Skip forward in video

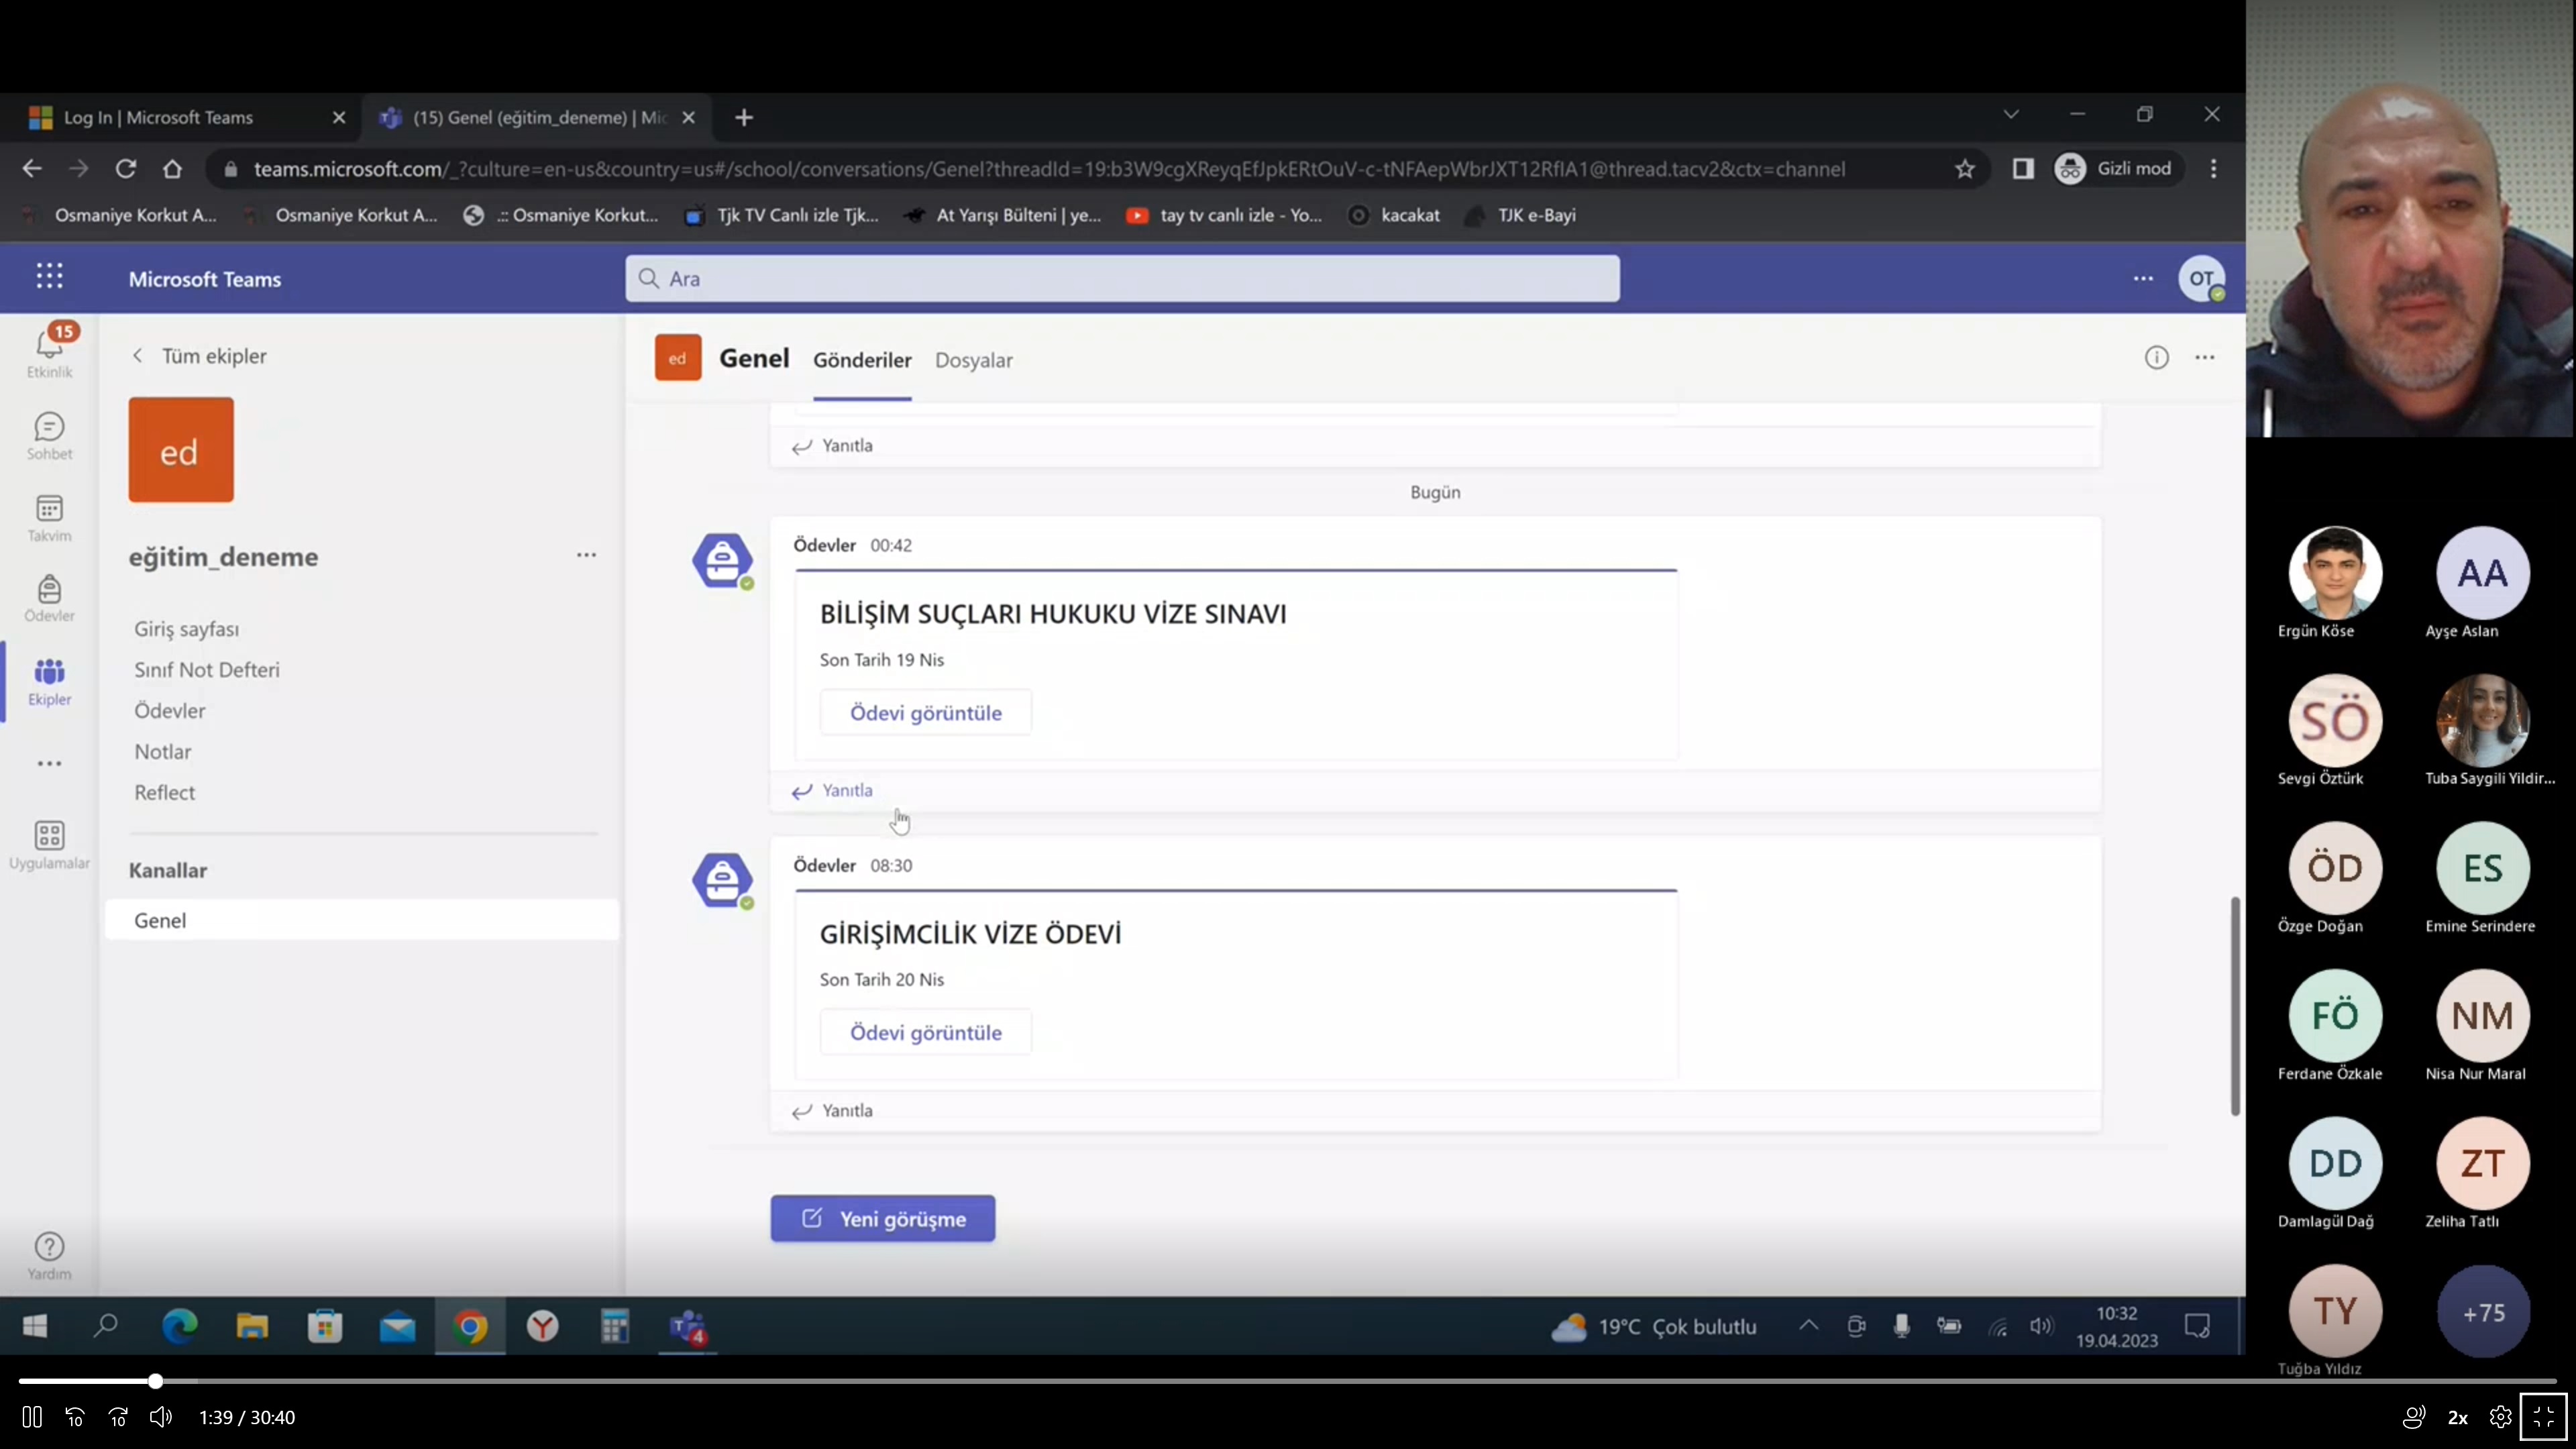[118, 1417]
